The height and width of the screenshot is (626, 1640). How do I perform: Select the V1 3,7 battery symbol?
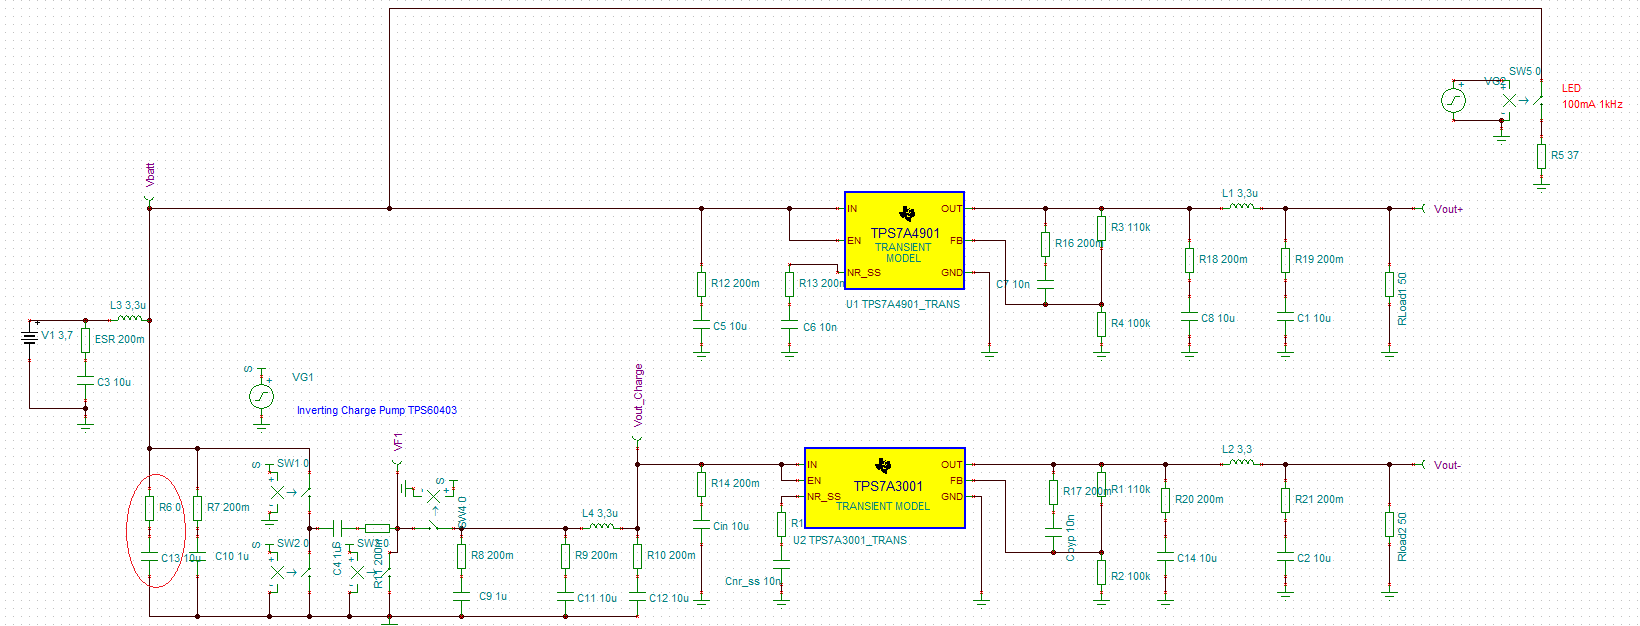[30, 337]
